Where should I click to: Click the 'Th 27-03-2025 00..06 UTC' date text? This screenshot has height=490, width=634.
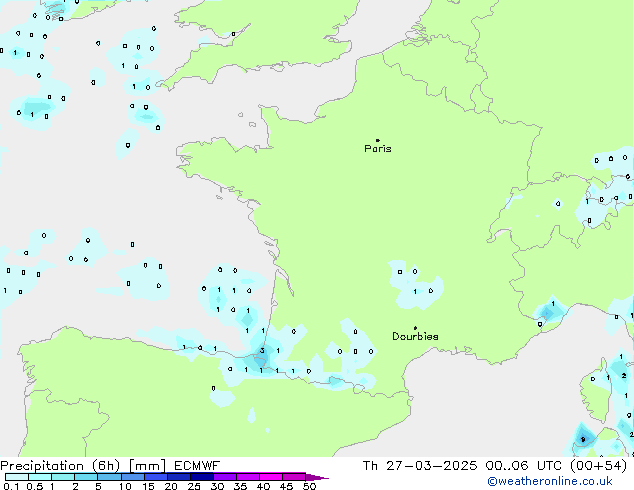pyautogui.click(x=462, y=466)
